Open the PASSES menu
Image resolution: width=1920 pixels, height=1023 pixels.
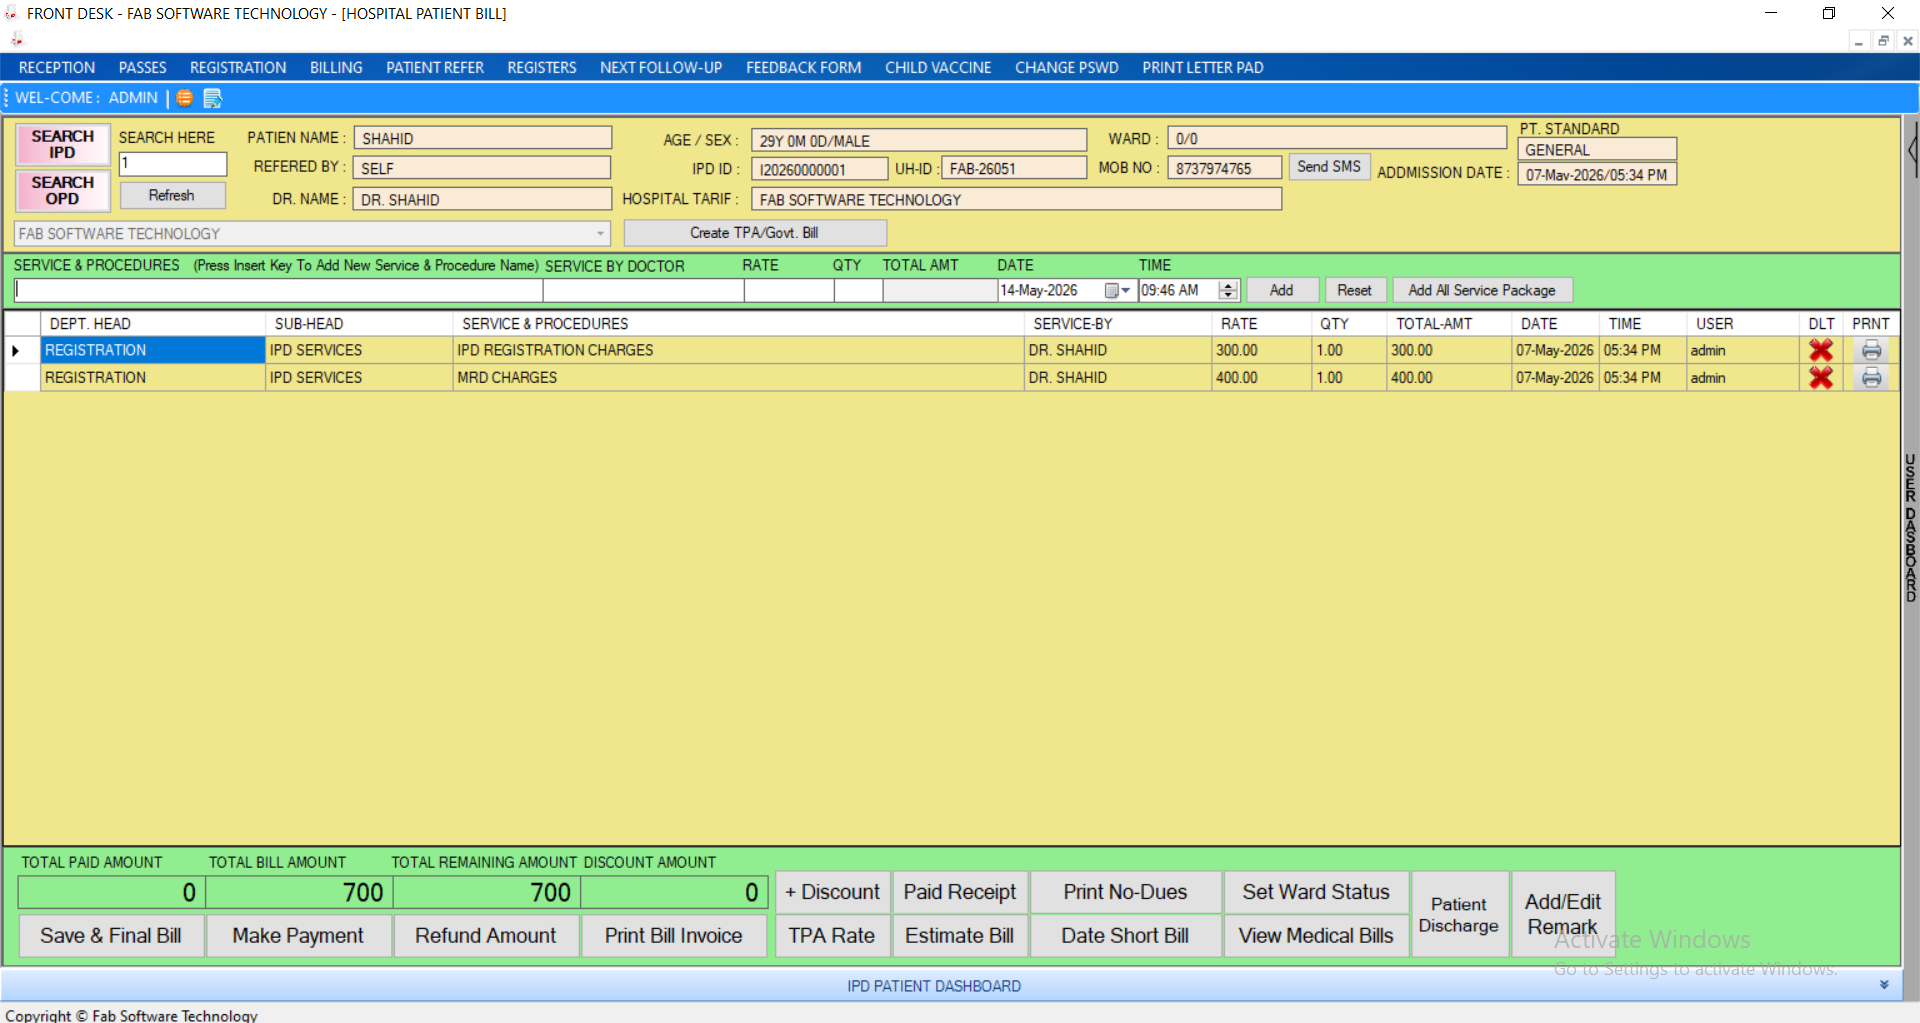pyautogui.click(x=143, y=67)
